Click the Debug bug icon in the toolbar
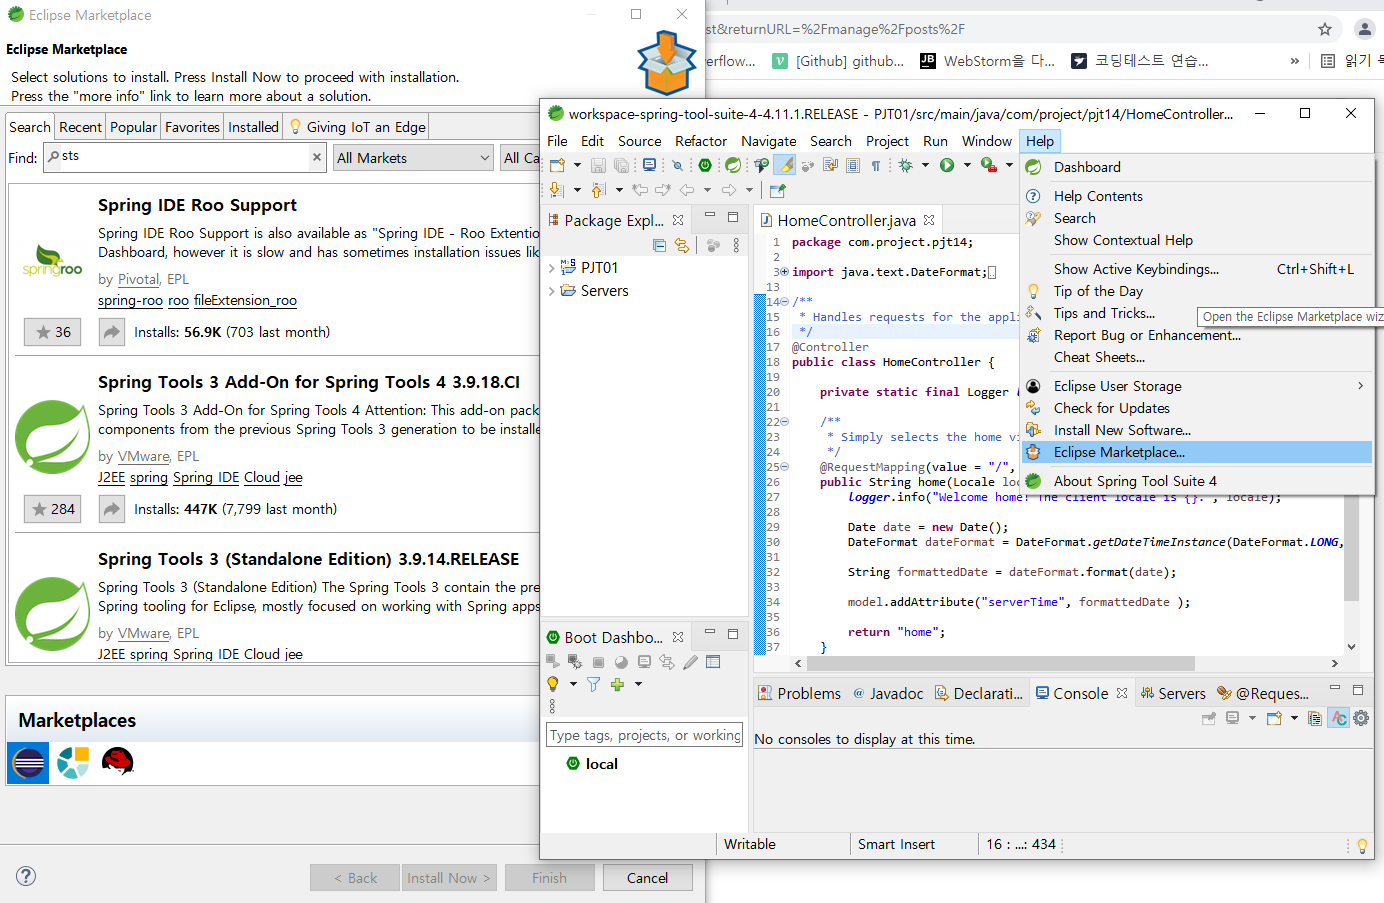1384x903 pixels. click(906, 165)
